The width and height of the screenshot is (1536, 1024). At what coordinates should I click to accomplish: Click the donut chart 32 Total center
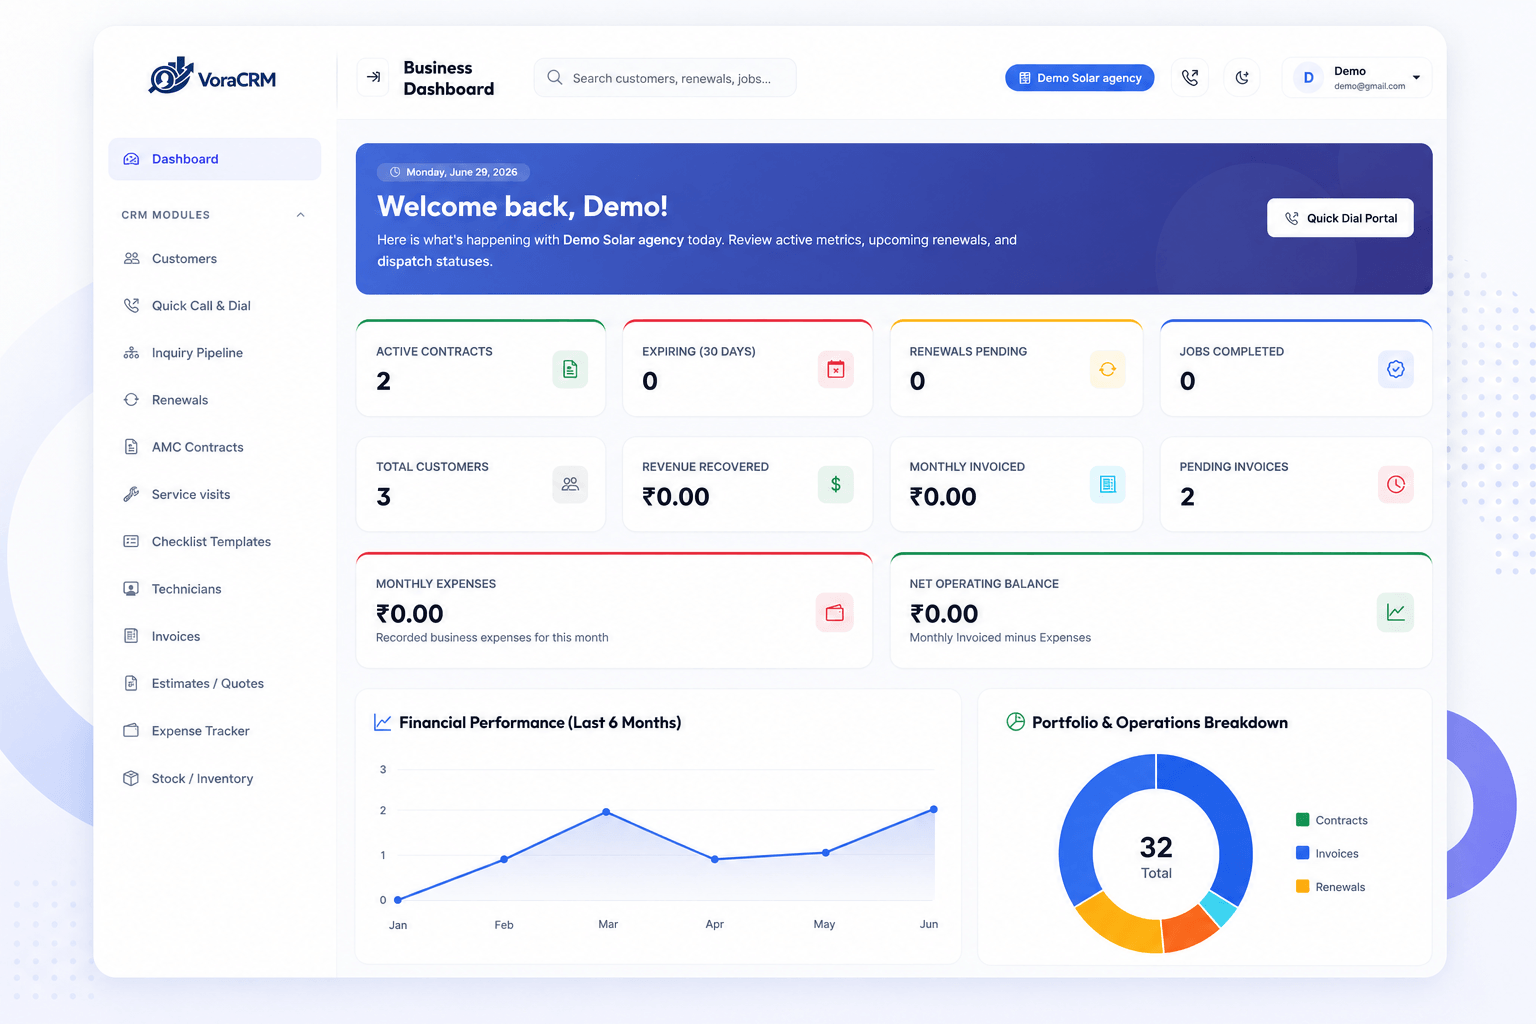click(x=1156, y=857)
